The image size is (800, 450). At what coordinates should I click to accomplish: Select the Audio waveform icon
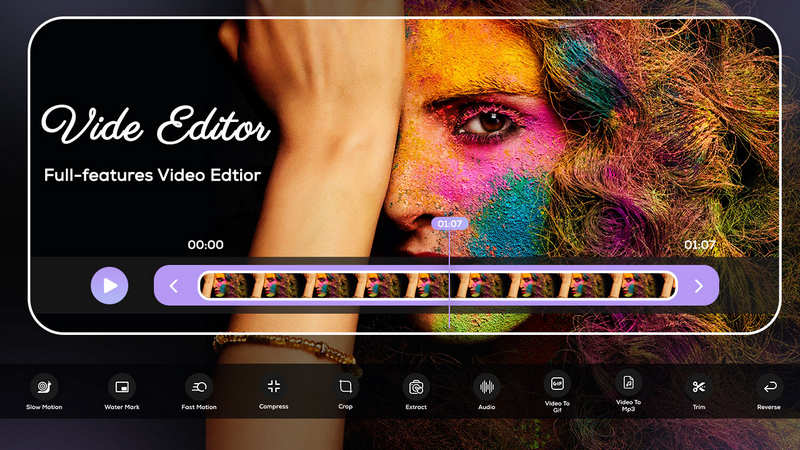[487, 387]
